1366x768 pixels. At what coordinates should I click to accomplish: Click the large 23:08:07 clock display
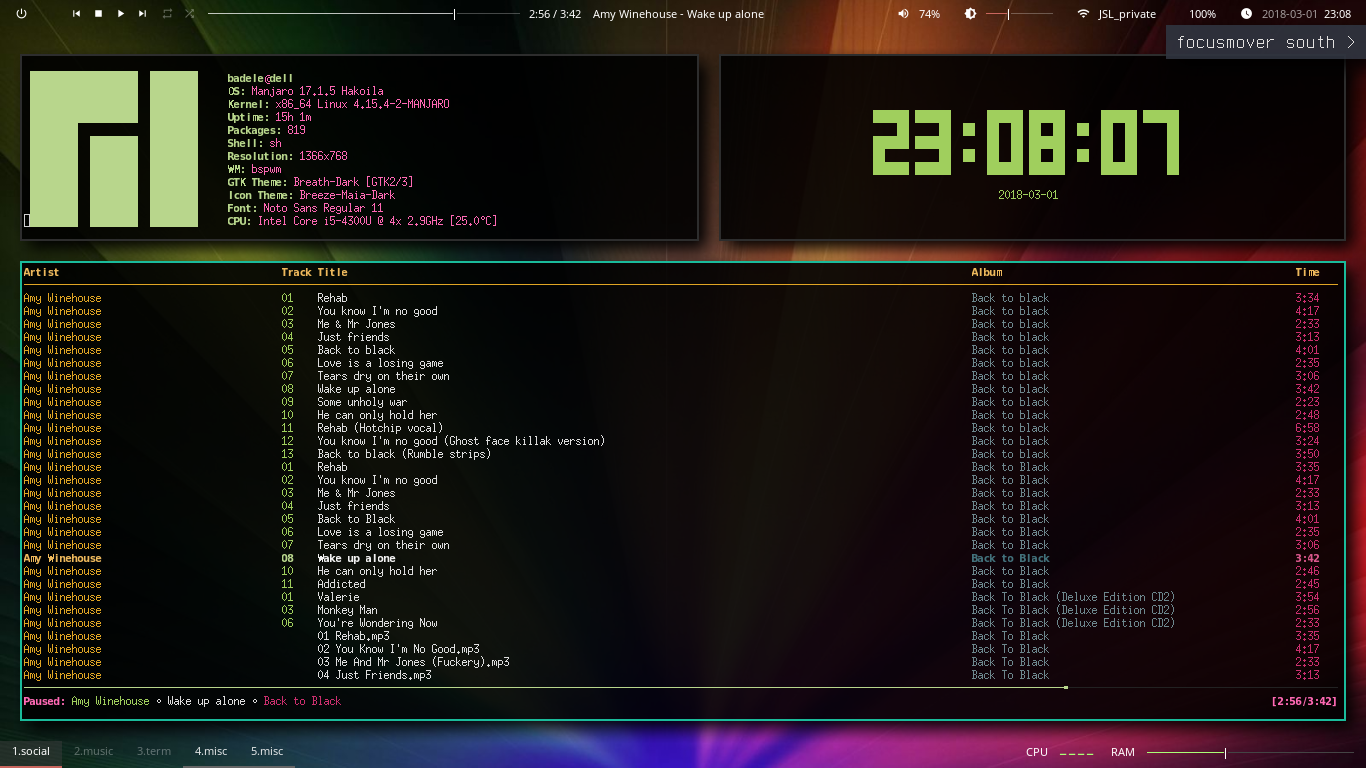click(x=1026, y=143)
